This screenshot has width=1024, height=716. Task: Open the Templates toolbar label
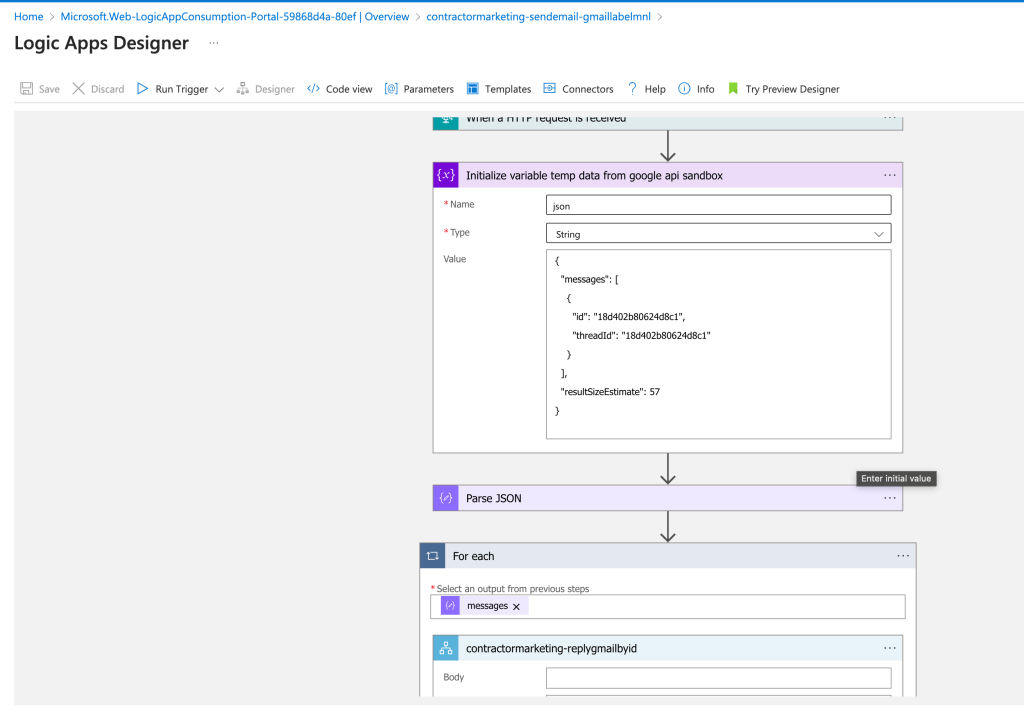coord(508,90)
